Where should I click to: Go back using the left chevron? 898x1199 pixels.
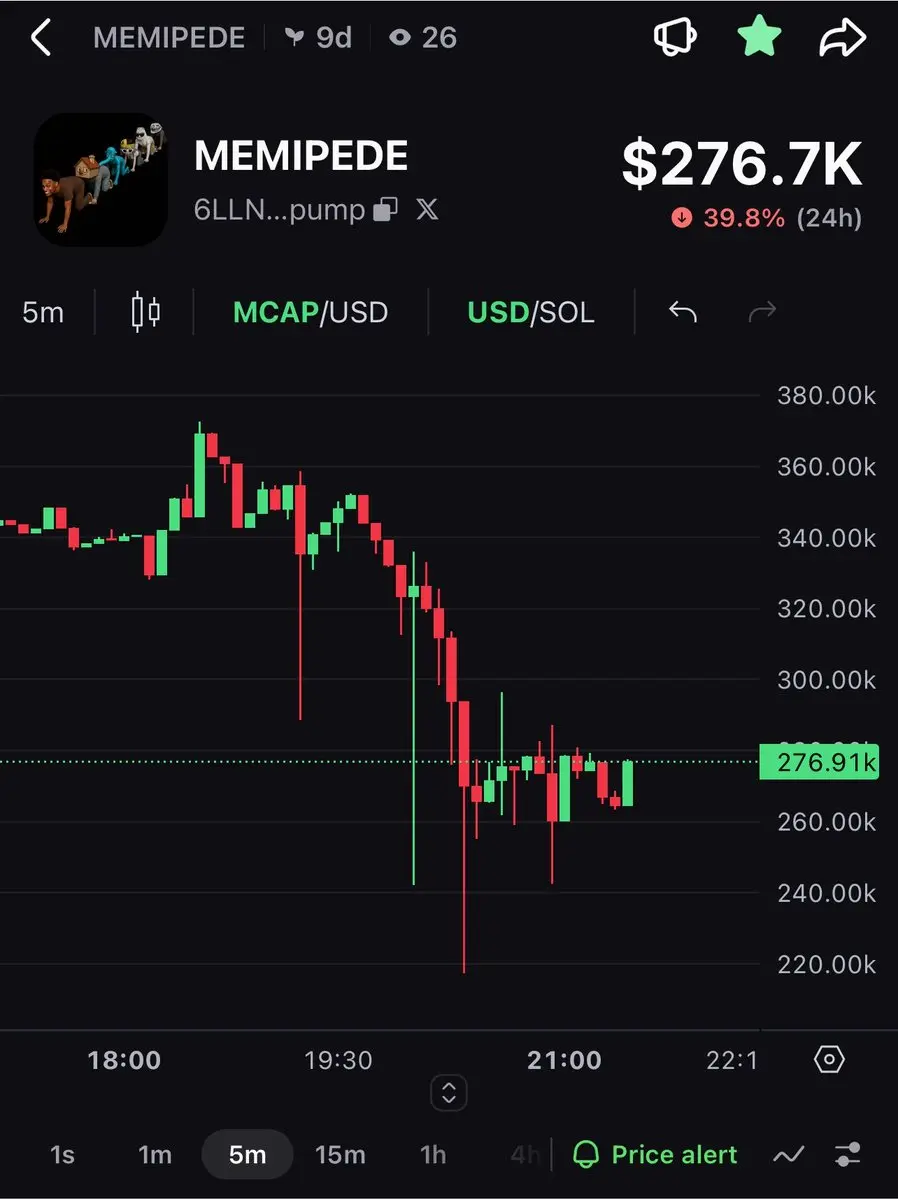point(41,37)
